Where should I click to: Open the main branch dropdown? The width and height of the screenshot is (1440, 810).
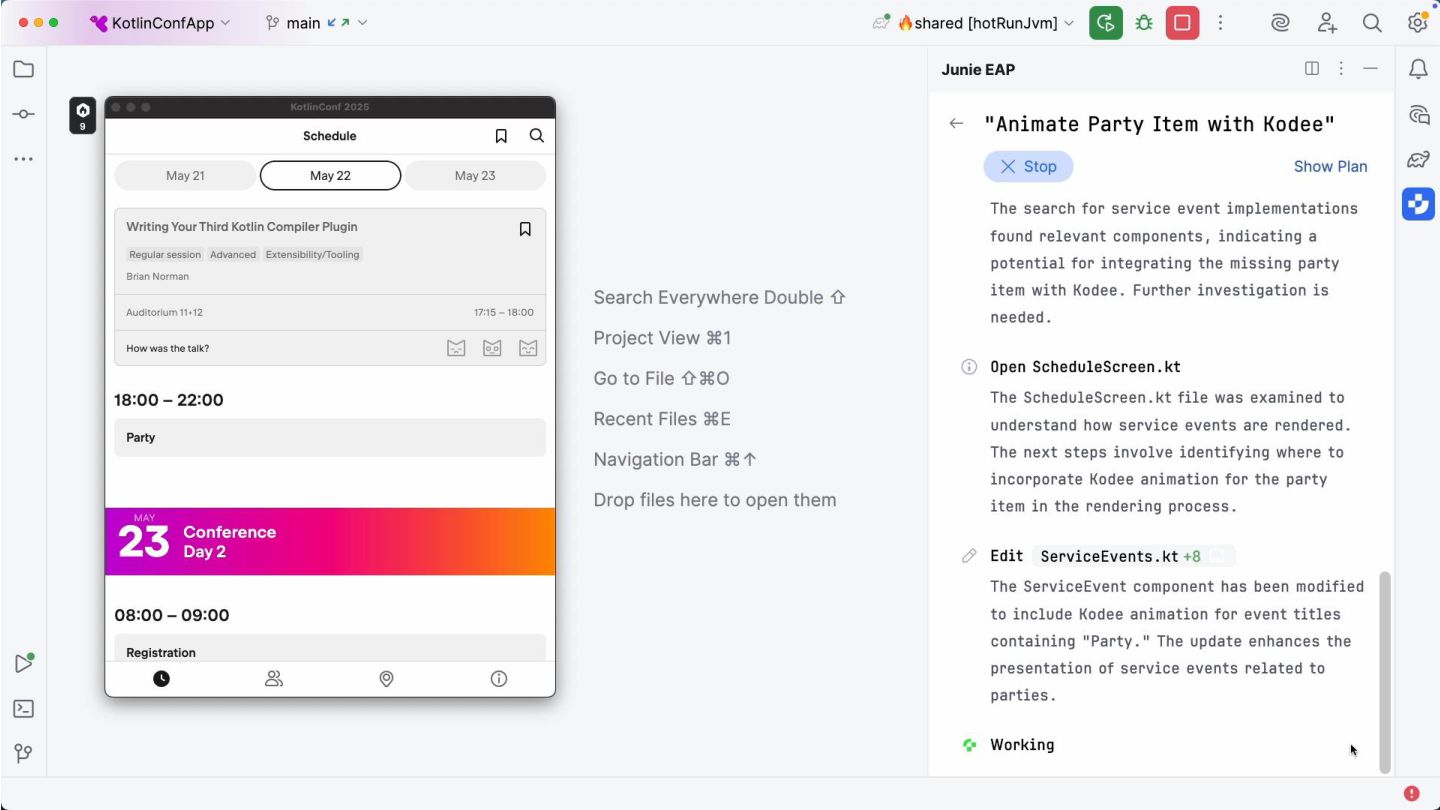tap(316, 23)
